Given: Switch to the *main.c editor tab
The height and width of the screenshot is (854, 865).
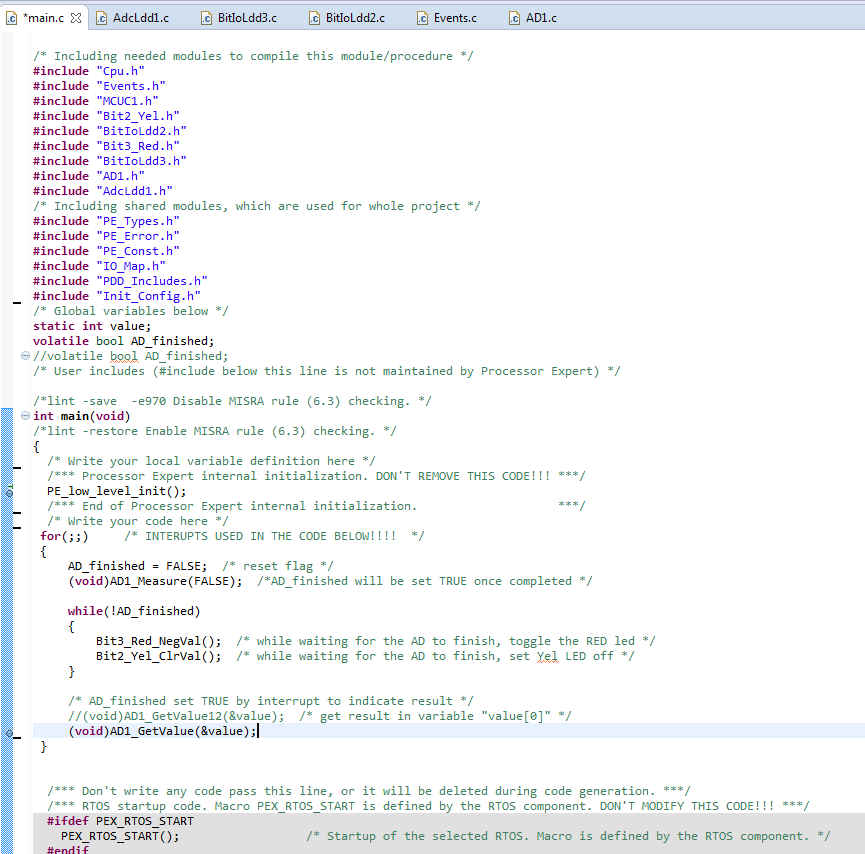Looking at the screenshot, I should [x=43, y=18].
